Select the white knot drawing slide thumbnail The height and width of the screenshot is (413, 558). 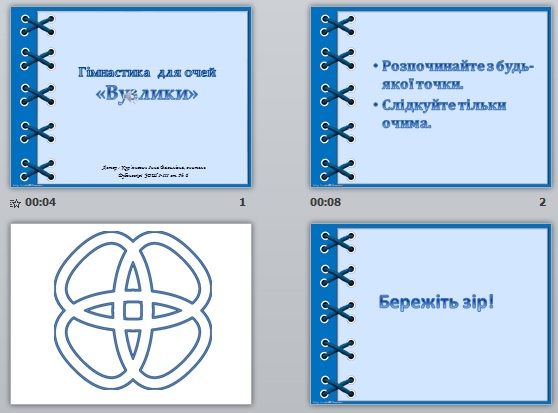(x=131, y=314)
